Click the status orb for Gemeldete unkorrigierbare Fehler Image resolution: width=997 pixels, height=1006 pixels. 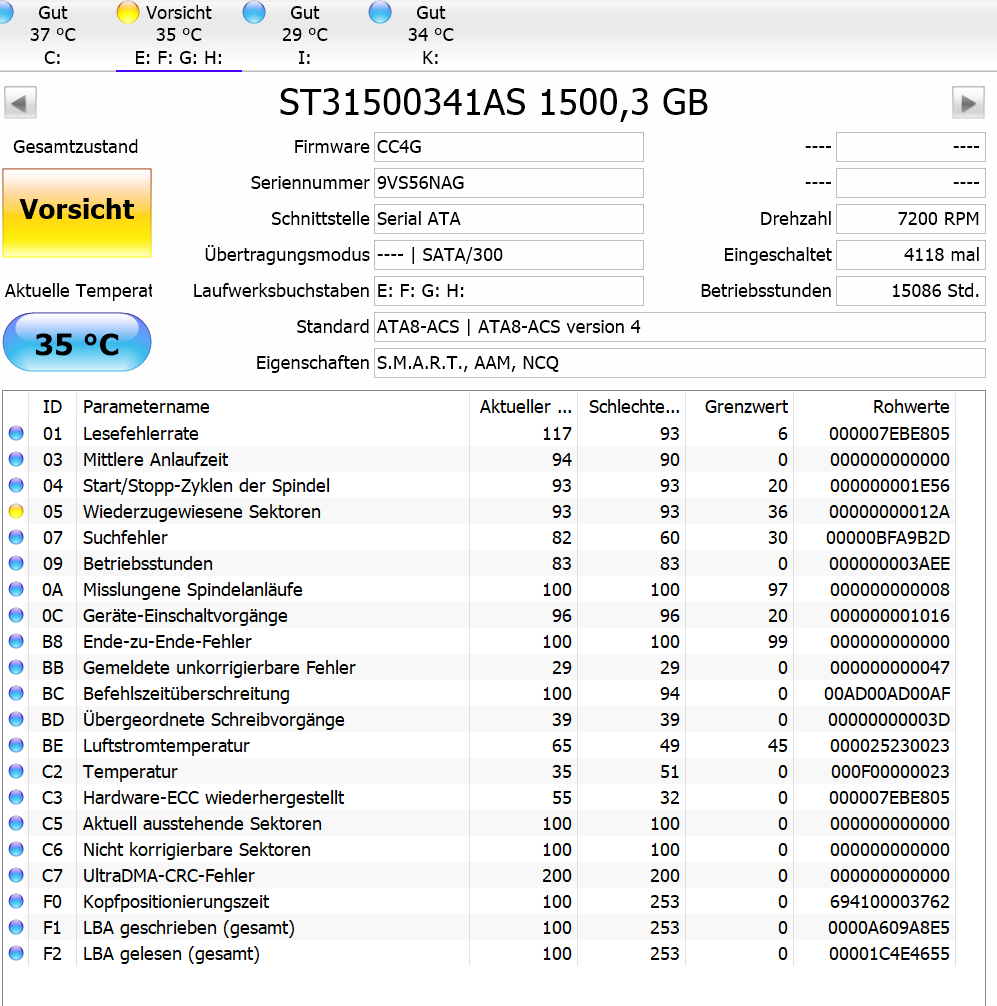[16, 667]
